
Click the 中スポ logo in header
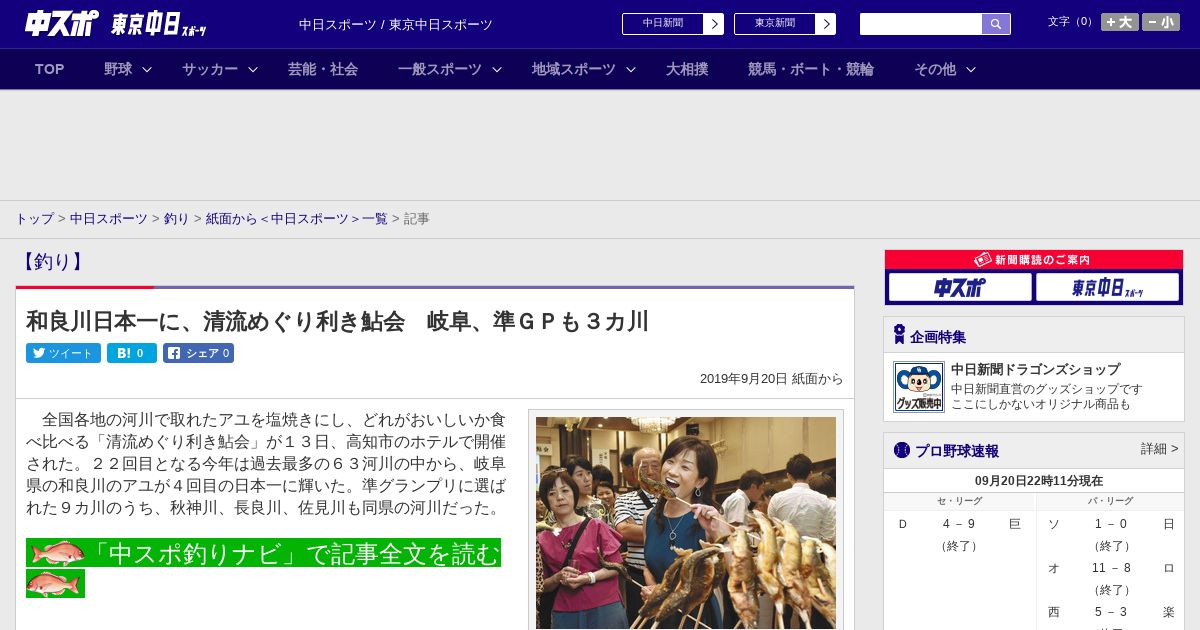[61, 23]
